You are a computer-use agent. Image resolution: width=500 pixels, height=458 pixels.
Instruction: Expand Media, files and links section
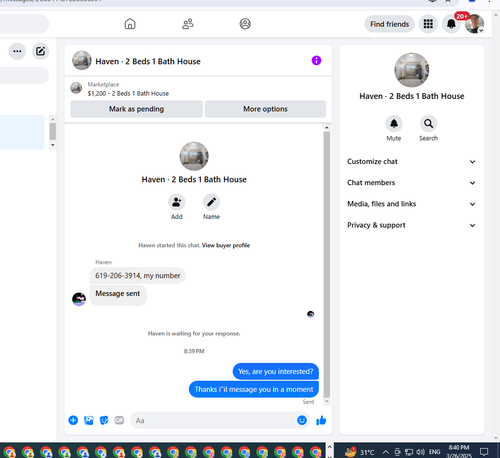tap(411, 204)
